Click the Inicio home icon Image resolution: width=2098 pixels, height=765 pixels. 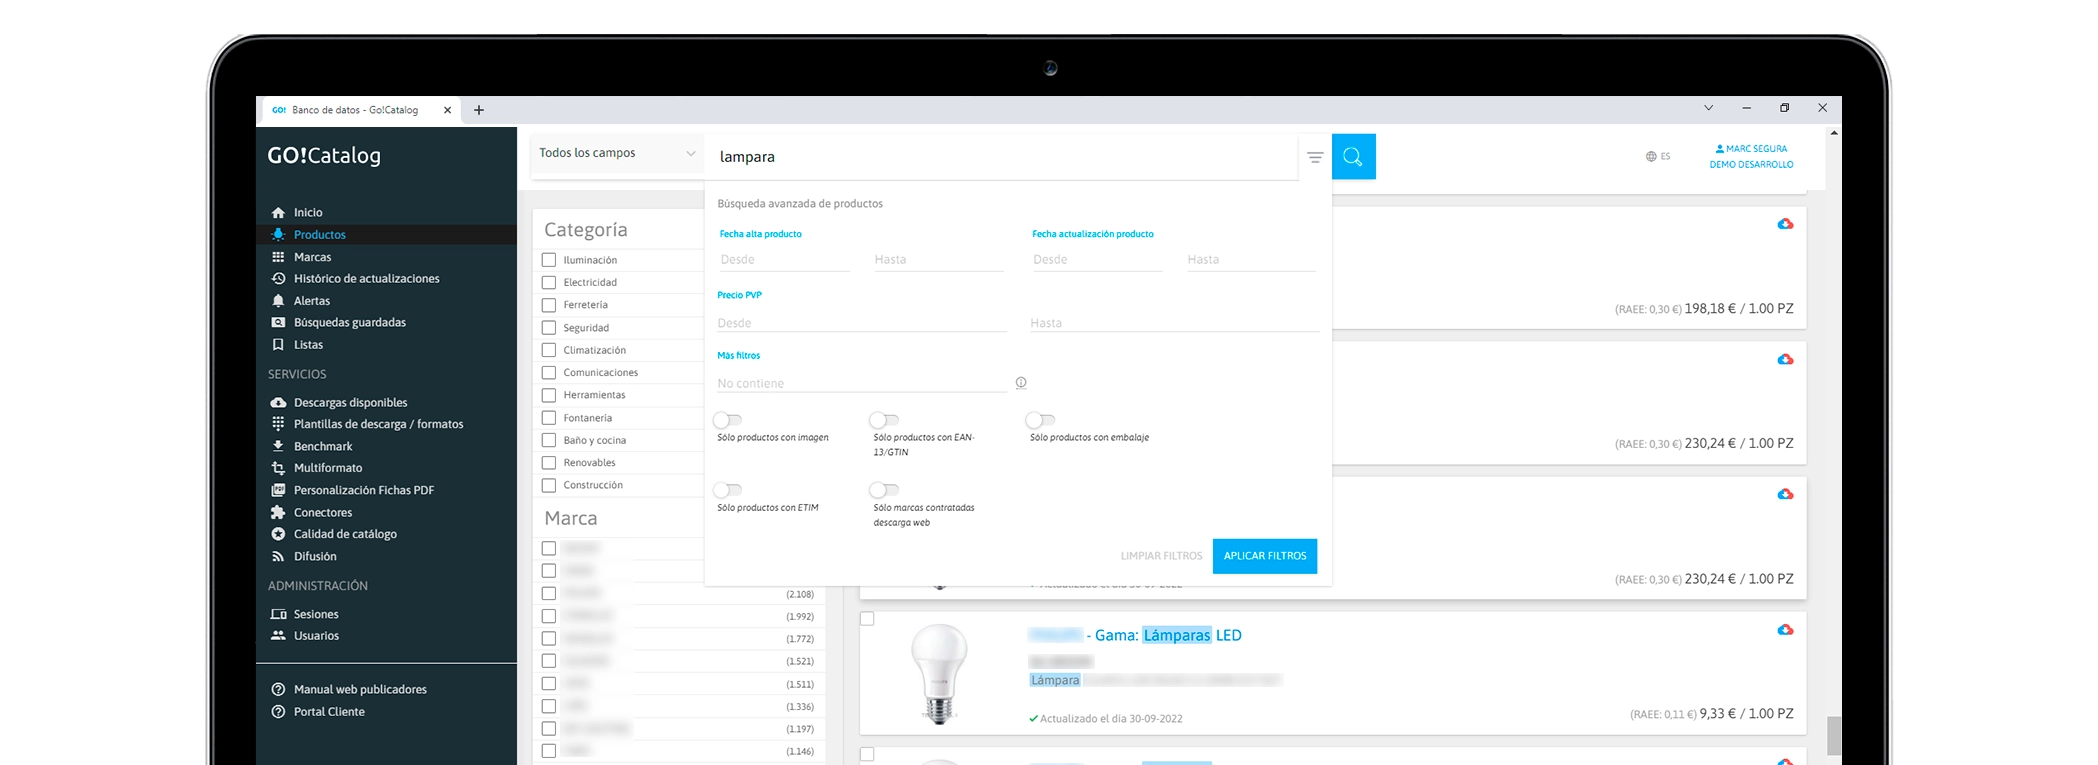point(278,213)
